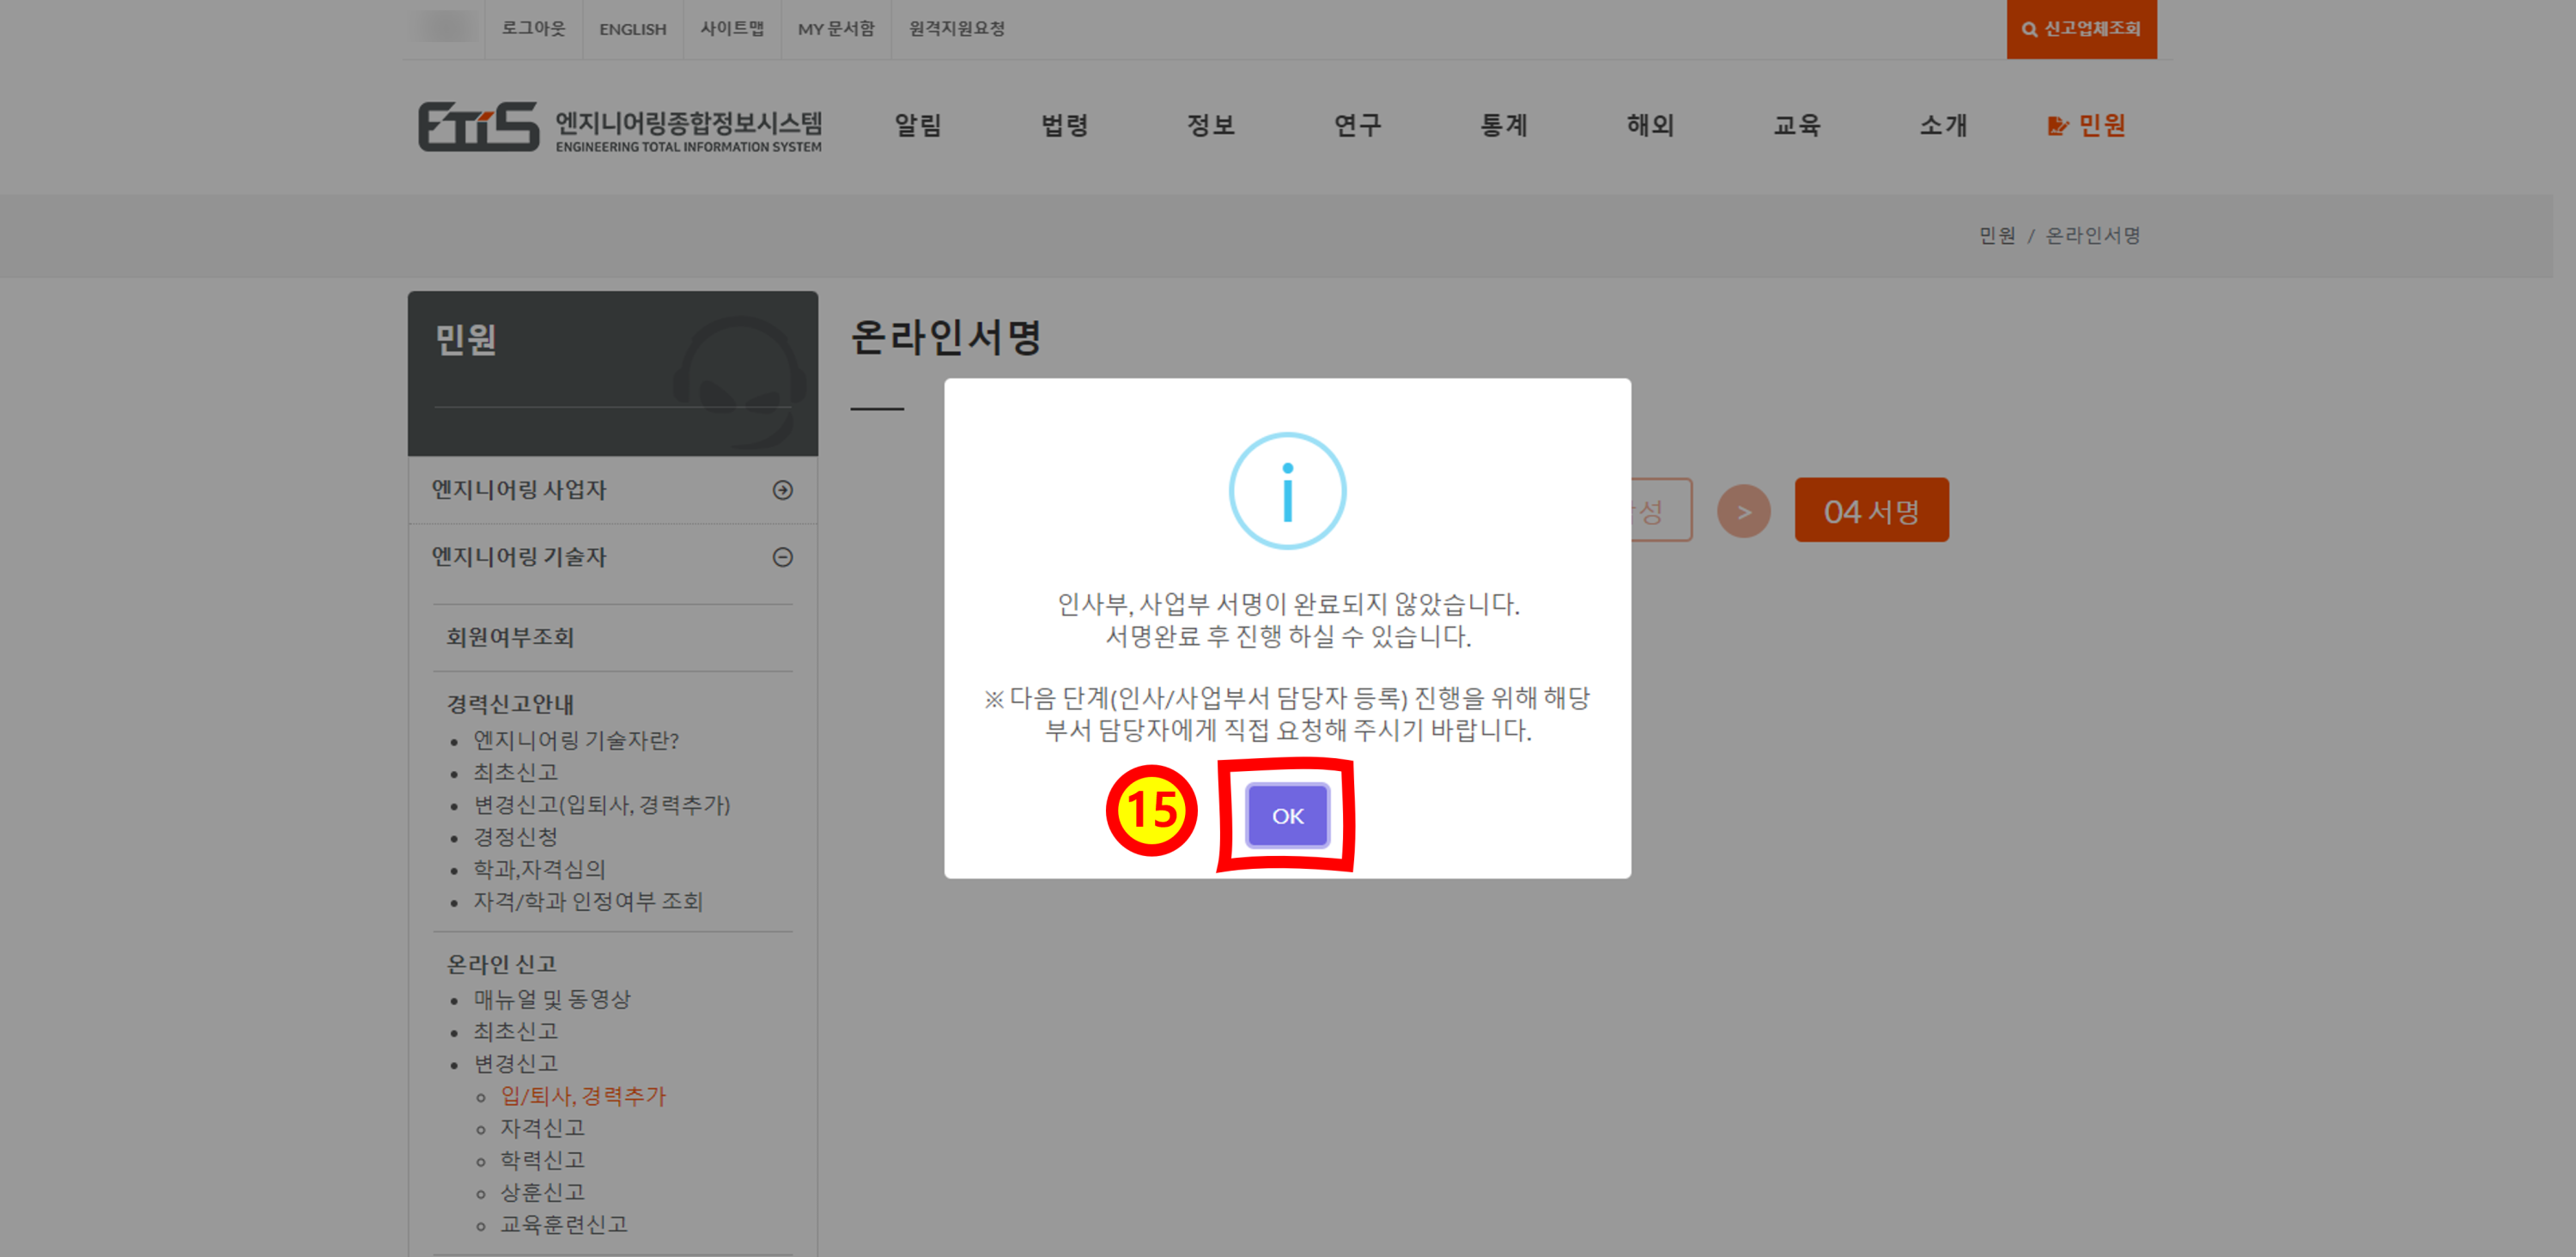
Task: Click 원격지원요청 link
Action: tap(956, 29)
